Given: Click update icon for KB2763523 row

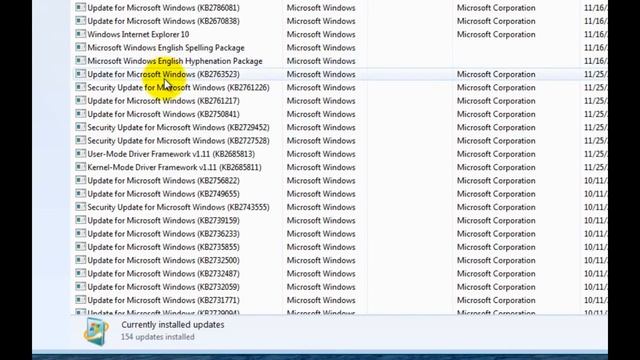Looking at the screenshot, I should [80, 74].
